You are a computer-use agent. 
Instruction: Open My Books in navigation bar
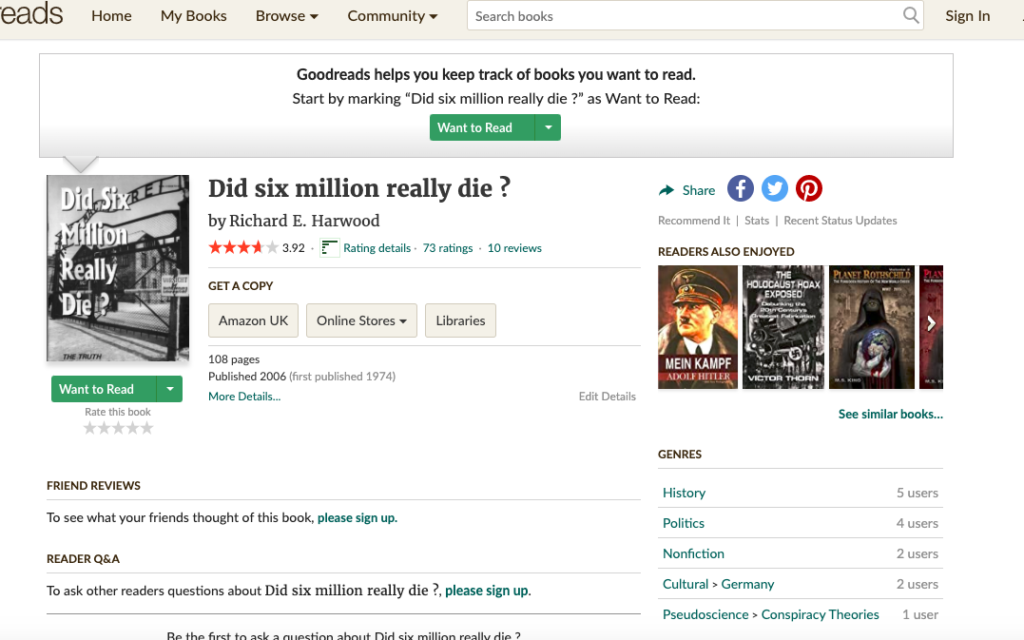[x=193, y=16]
